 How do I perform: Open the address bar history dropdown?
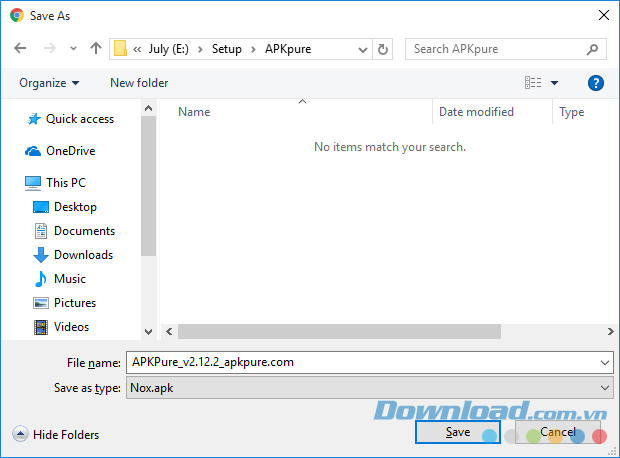pos(363,49)
